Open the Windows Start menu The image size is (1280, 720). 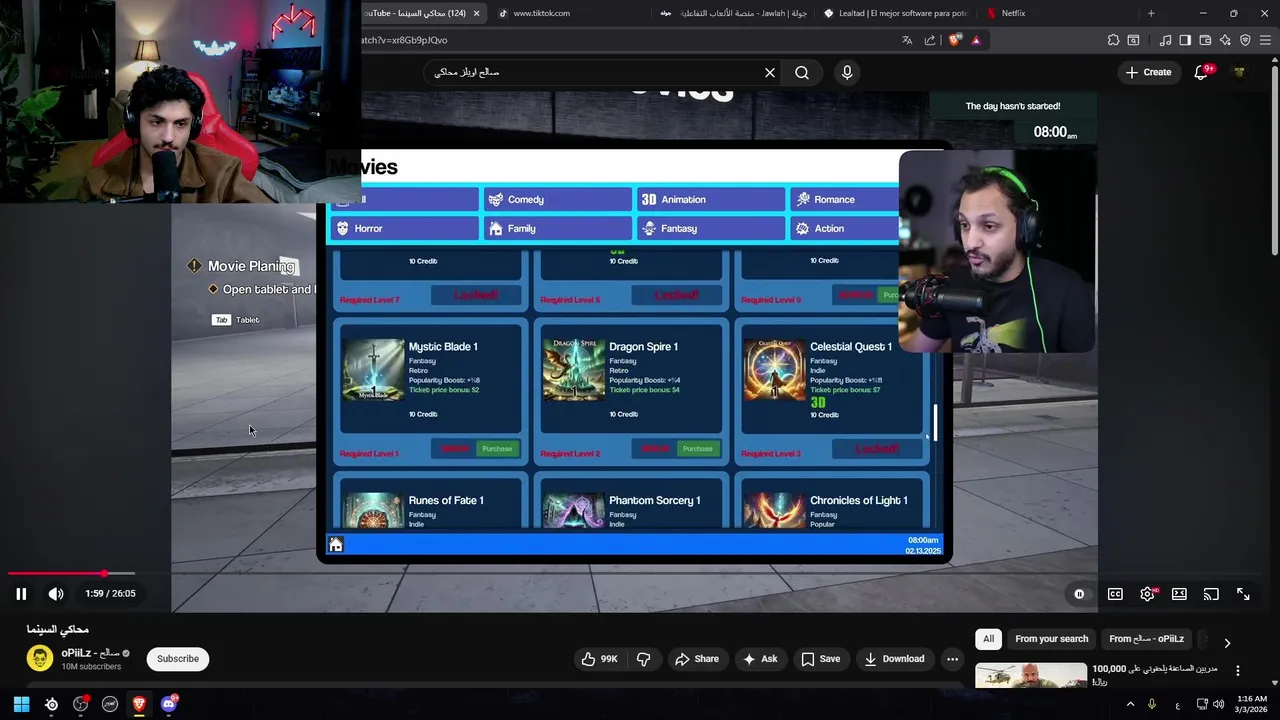21,704
